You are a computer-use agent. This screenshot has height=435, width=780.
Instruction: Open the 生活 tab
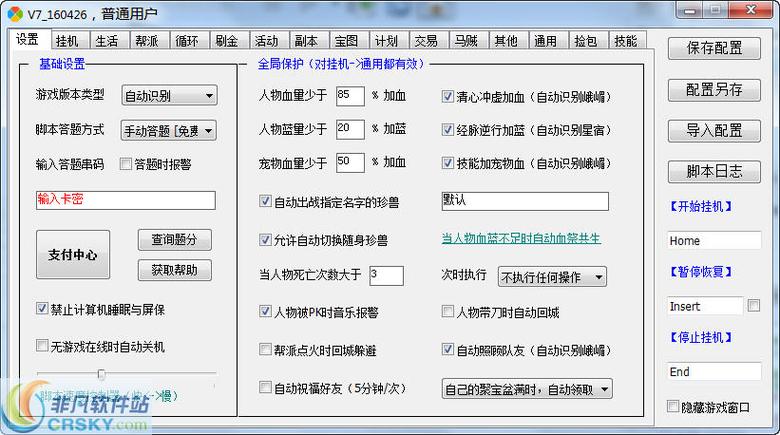(110, 40)
